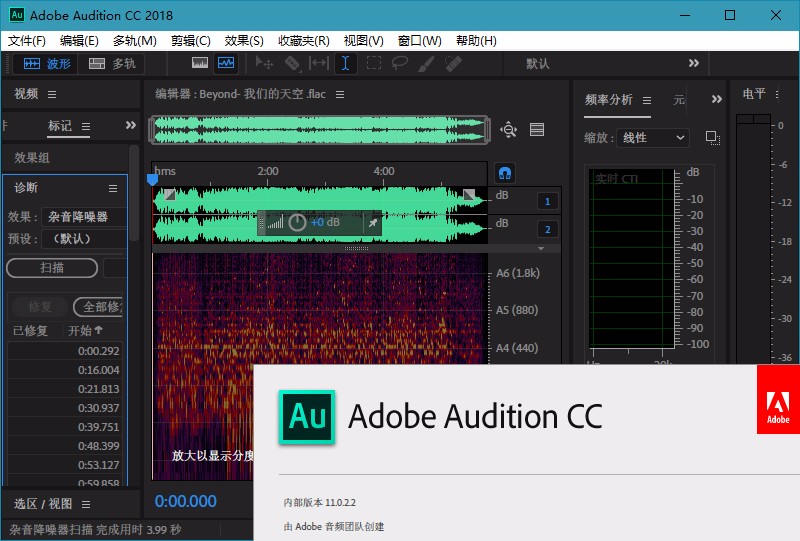The height and width of the screenshot is (541, 800).
Task: Select the Spot Healing Brush tool
Action: (x=453, y=63)
